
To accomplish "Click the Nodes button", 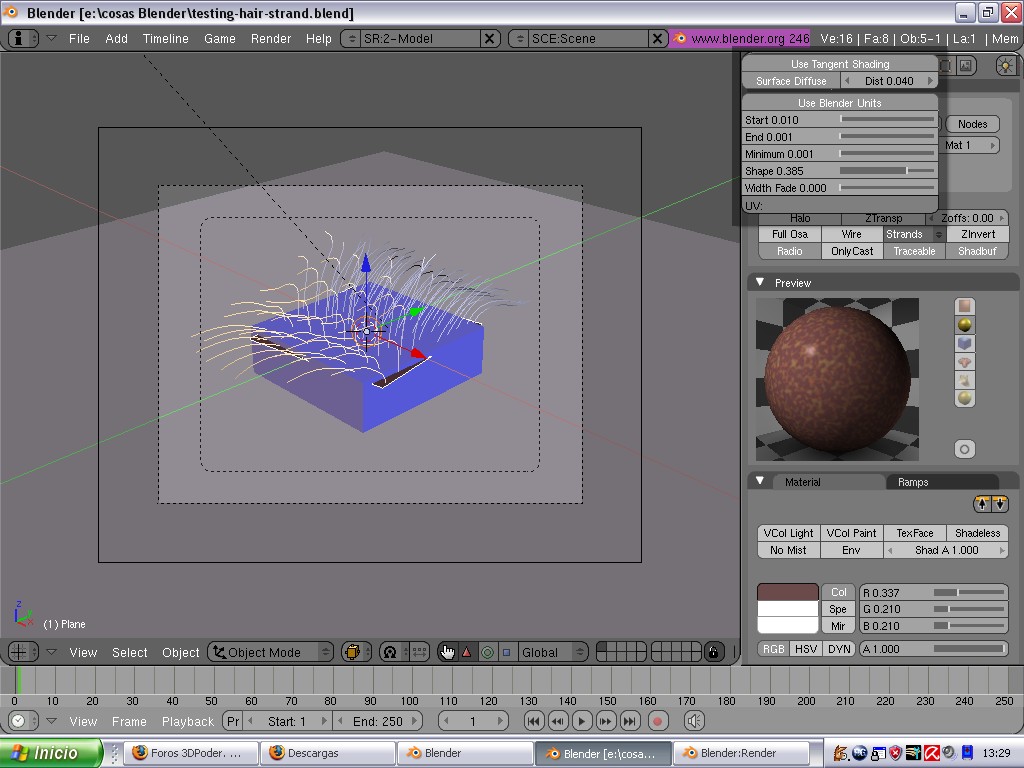I will tap(972, 124).
